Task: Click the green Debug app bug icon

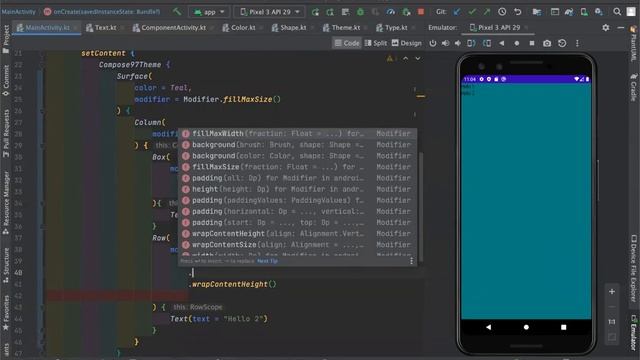Action: tap(360, 12)
